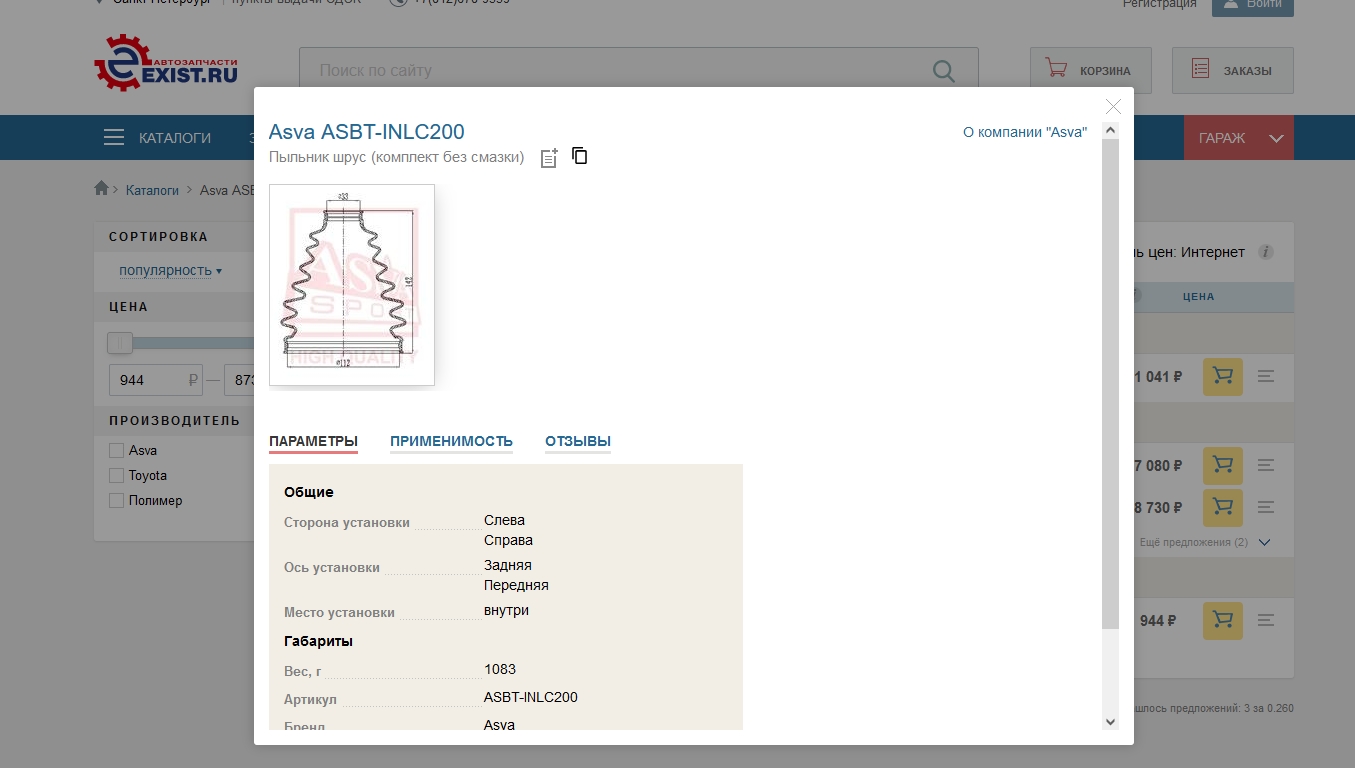Open details menu for the 7 080 ₽ offer
This screenshot has width=1355, height=768.
pos(1266,465)
